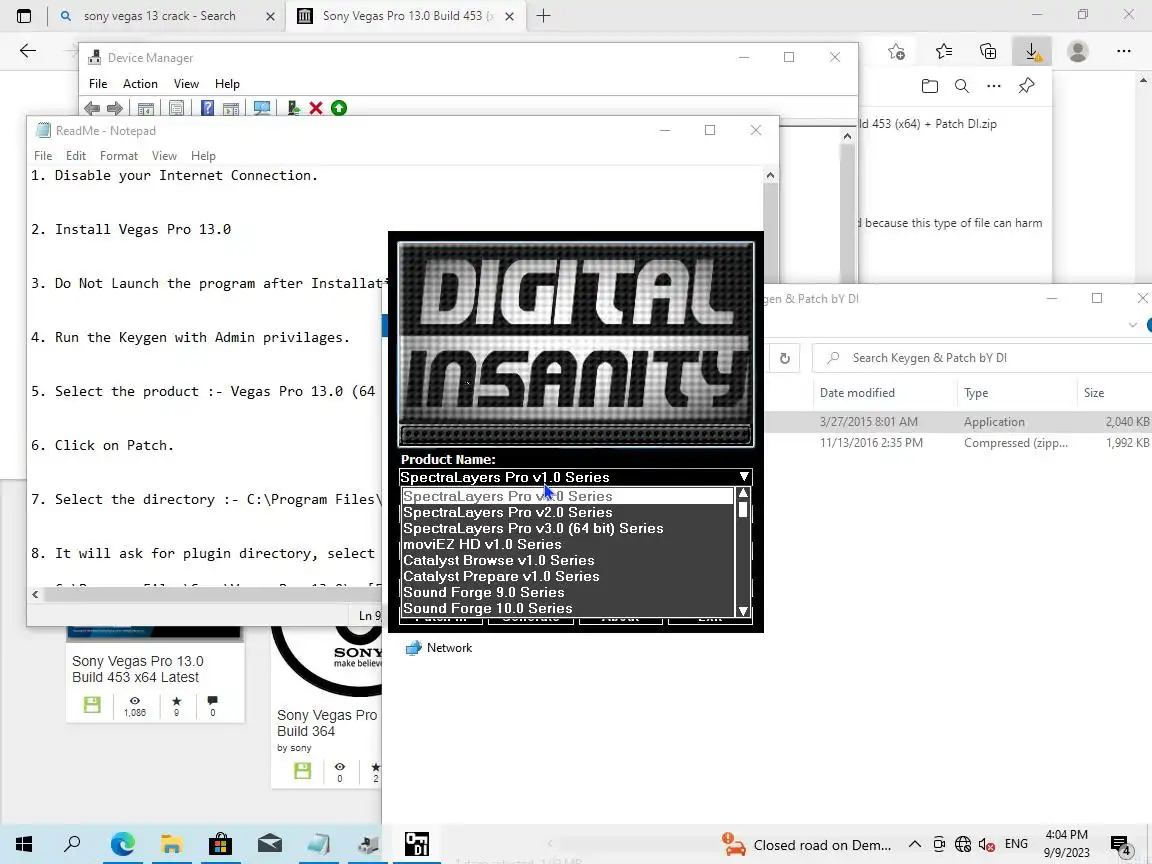Open the browser Collections icon

(988, 51)
